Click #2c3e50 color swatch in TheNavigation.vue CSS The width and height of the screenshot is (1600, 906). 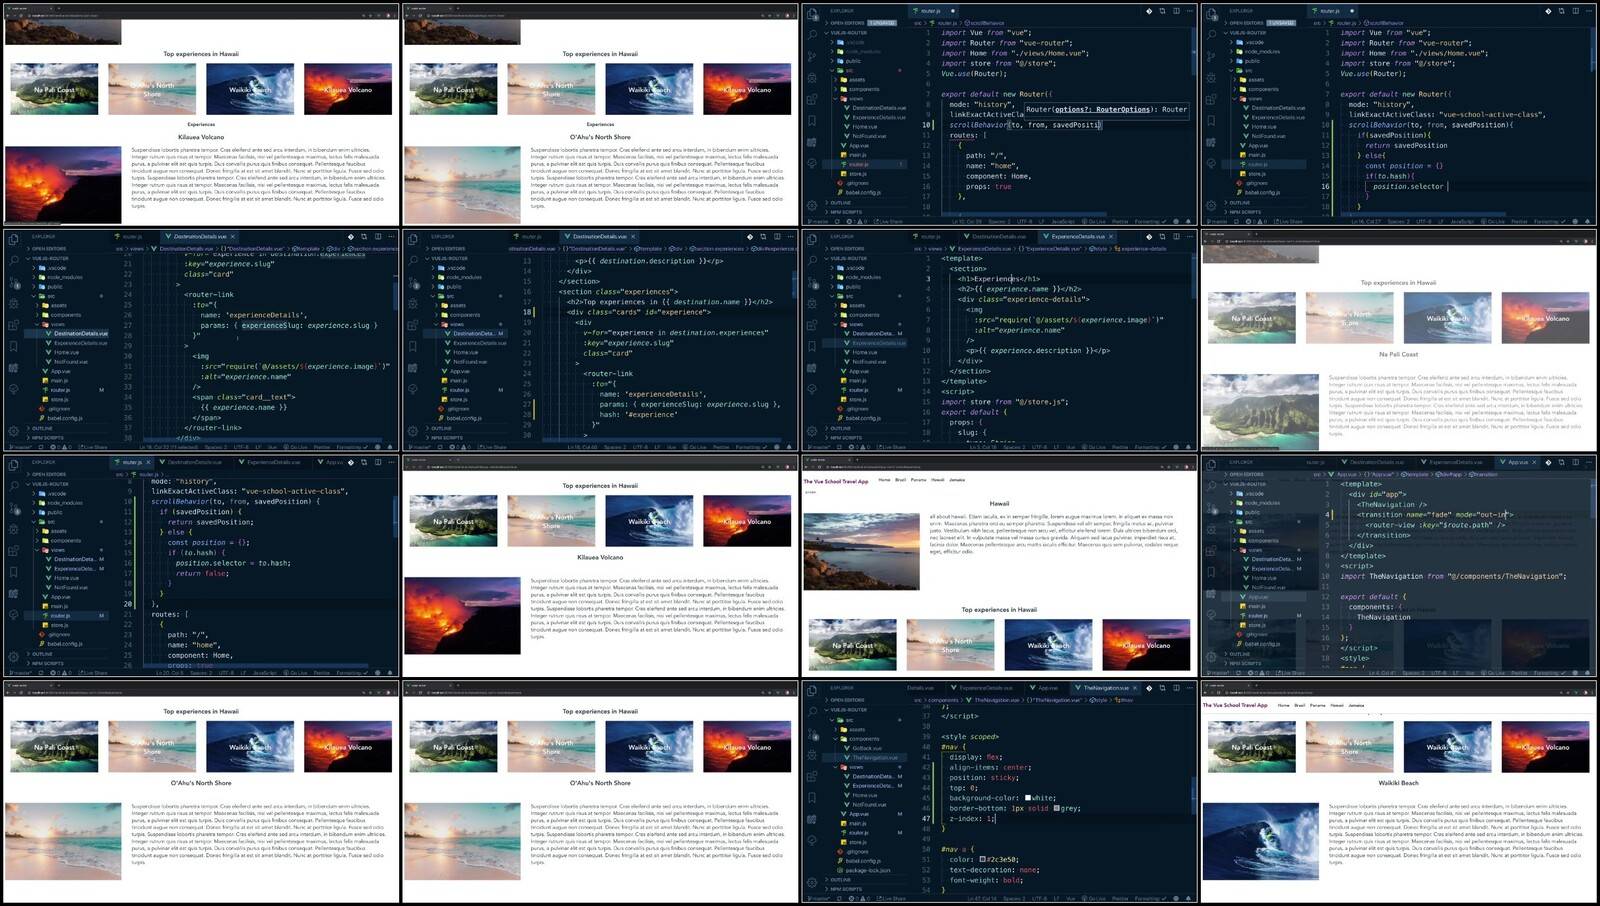click(982, 859)
